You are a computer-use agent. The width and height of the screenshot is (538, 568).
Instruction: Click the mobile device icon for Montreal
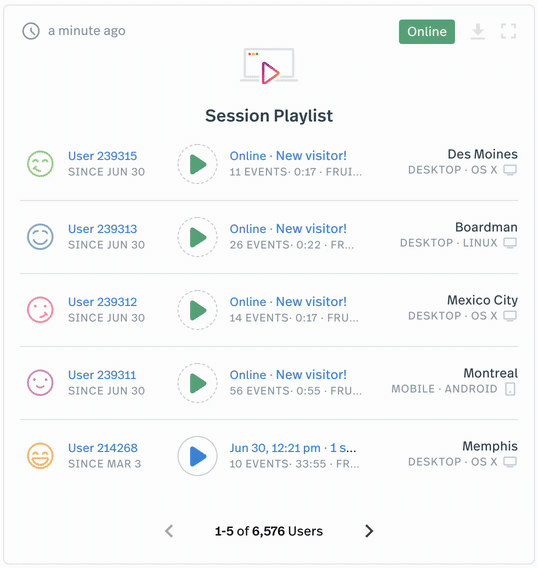tap(510, 389)
